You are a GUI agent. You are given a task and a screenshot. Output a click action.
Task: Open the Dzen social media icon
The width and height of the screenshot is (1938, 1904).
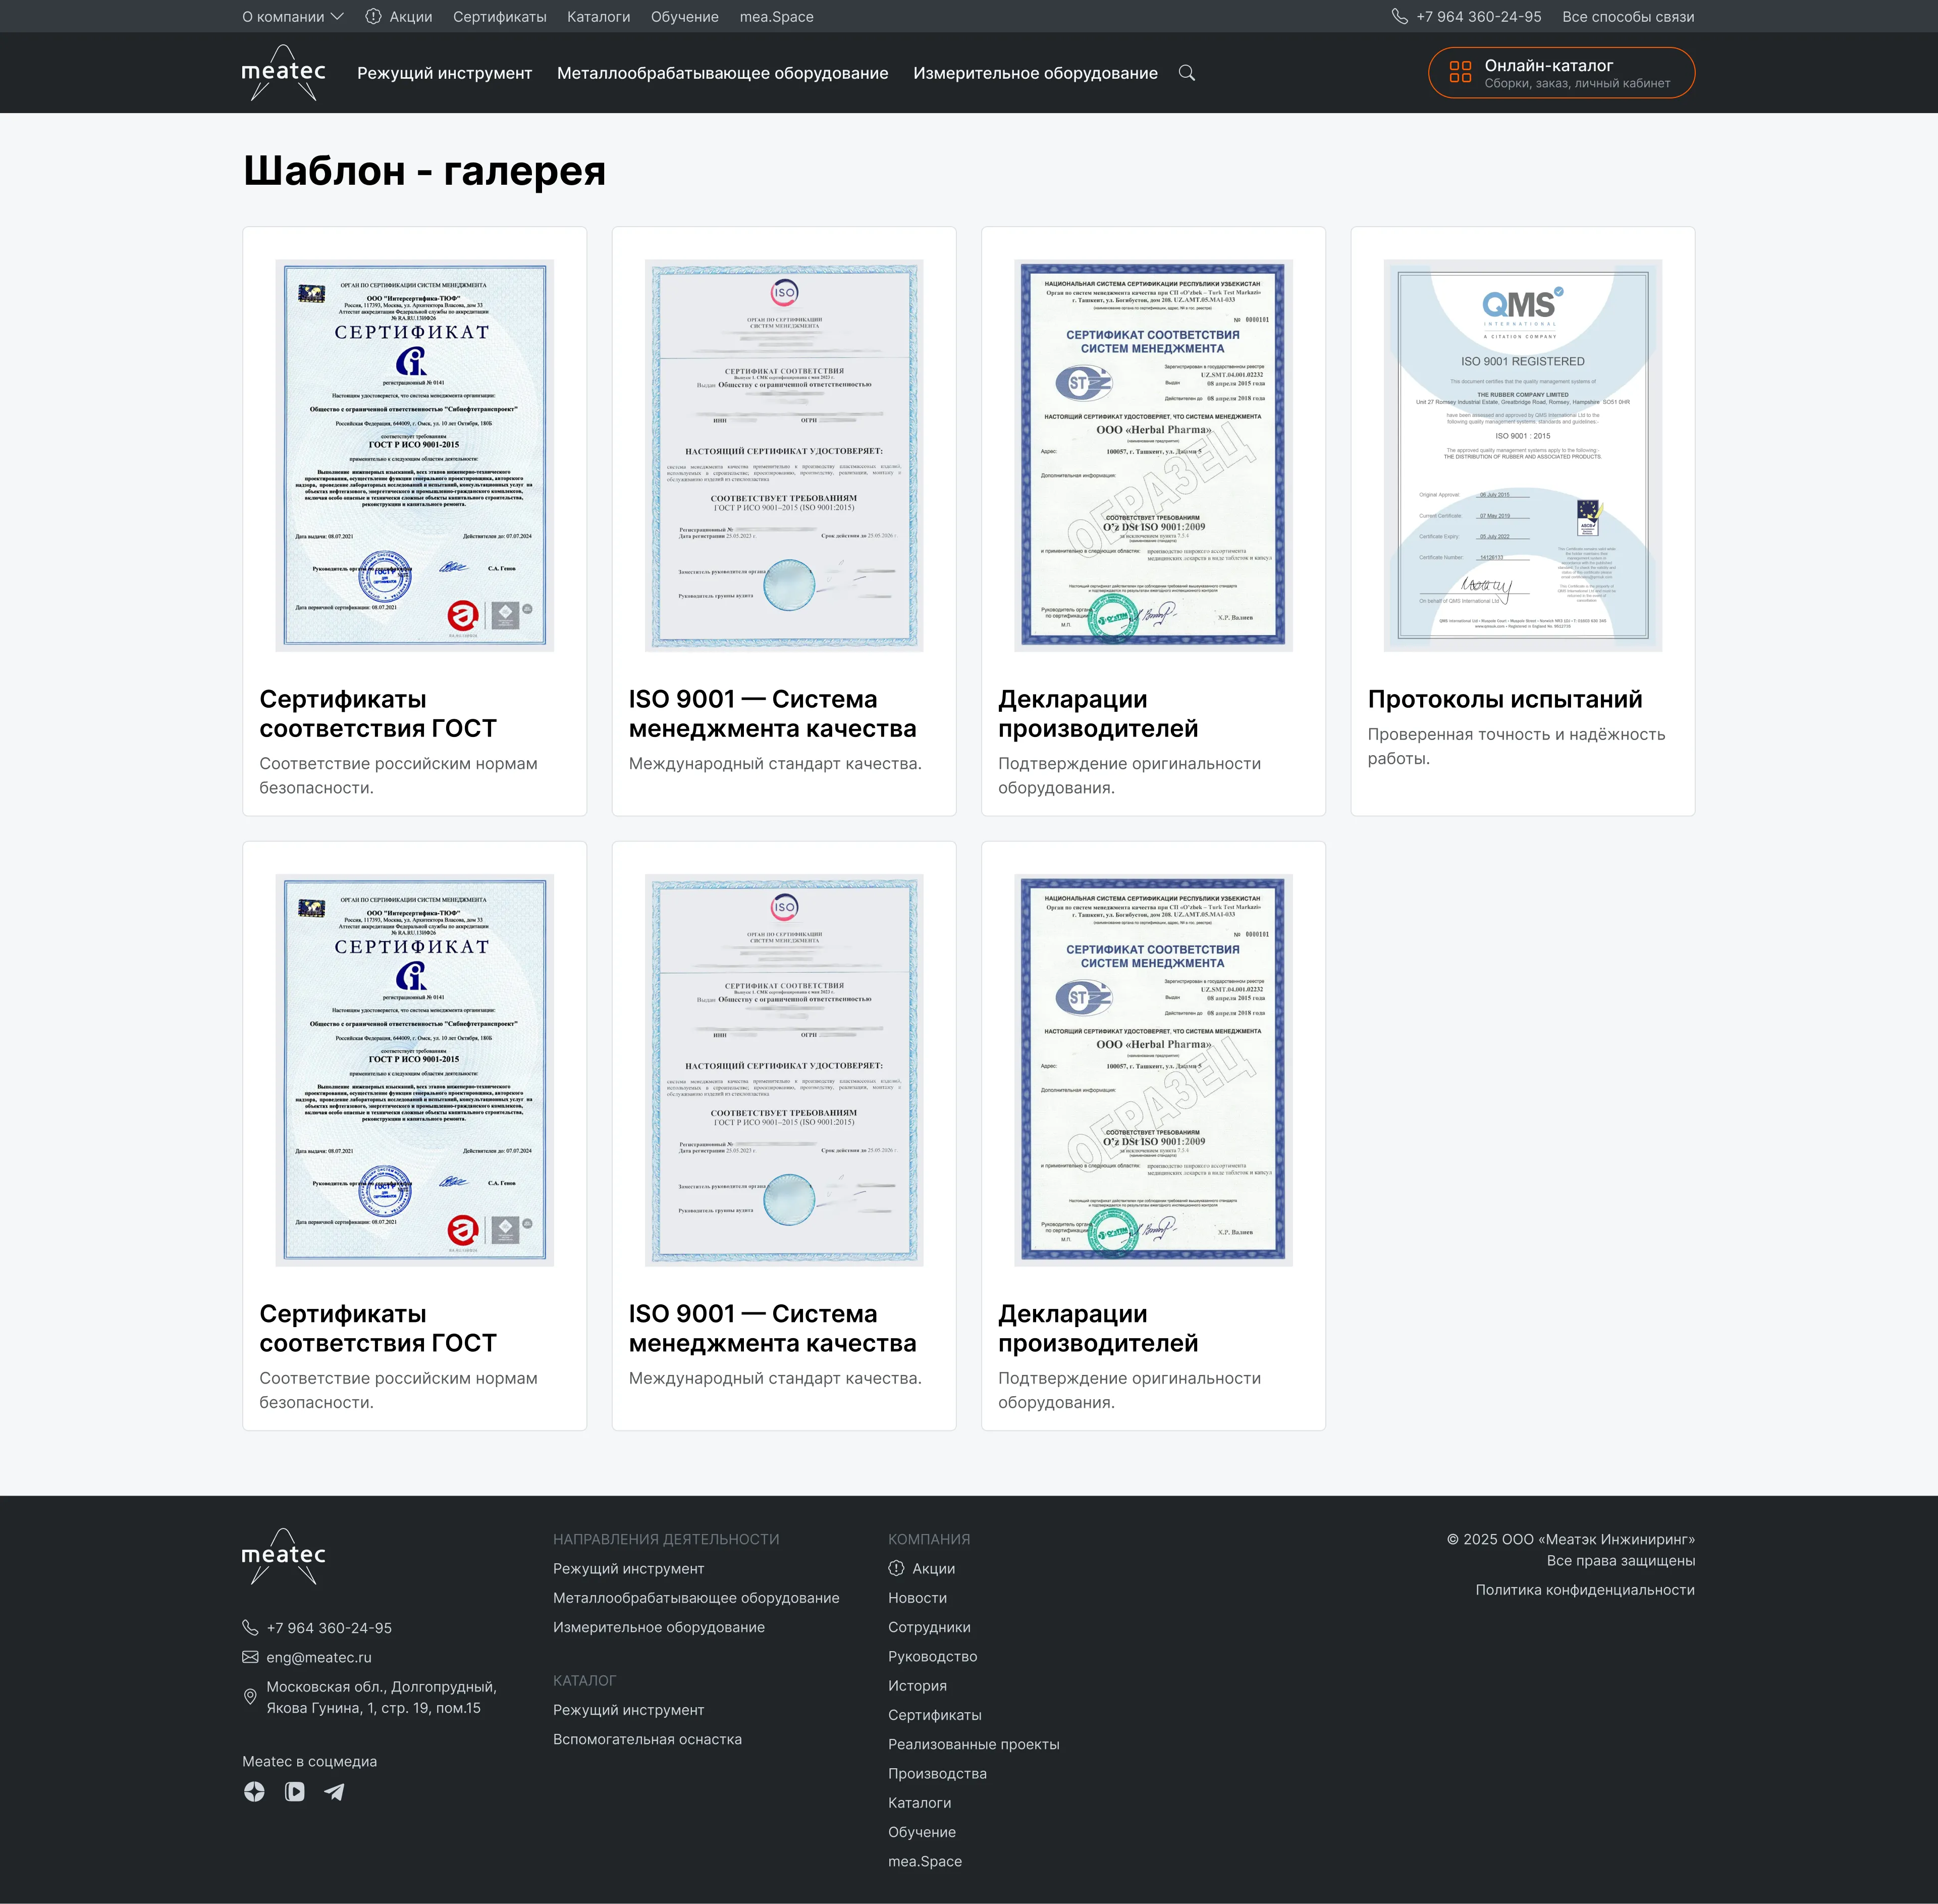[x=254, y=1792]
